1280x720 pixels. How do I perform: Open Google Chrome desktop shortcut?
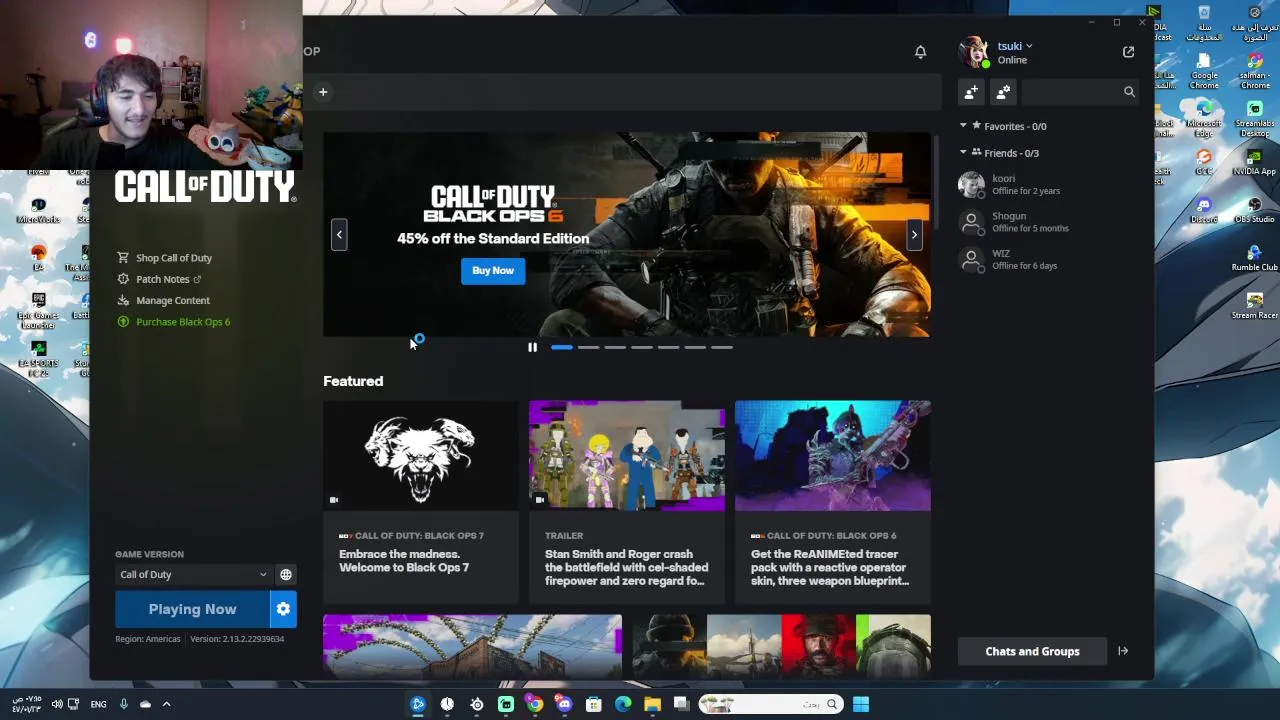pos(1204,70)
